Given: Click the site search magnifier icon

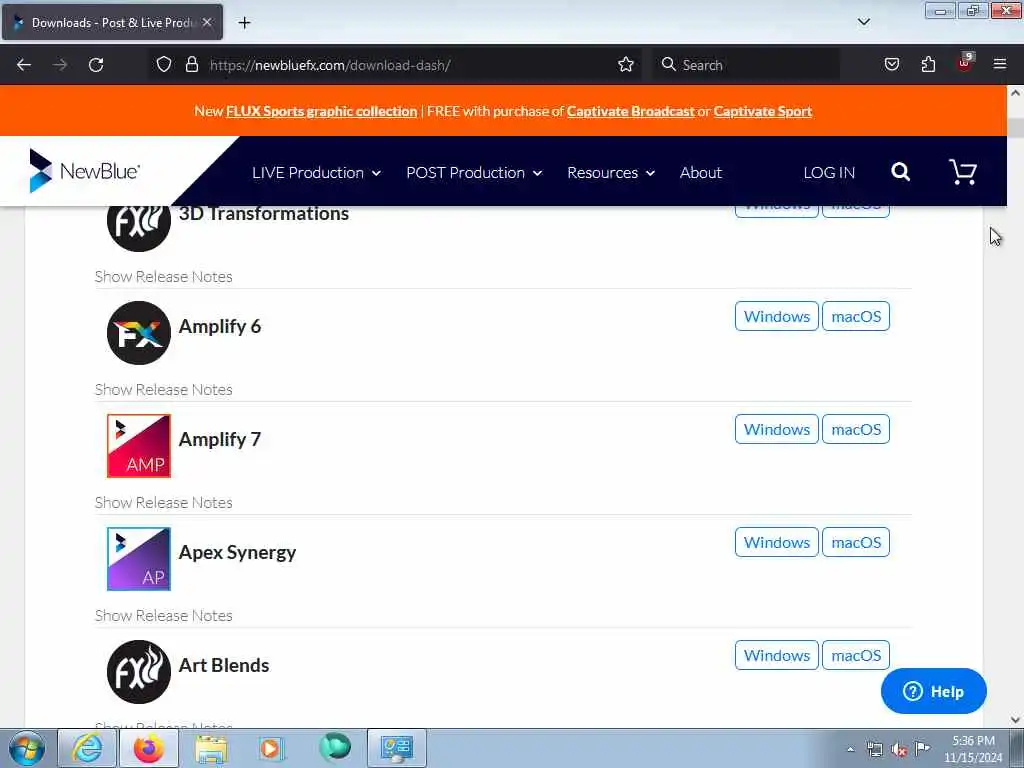Looking at the screenshot, I should [x=901, y=172].
